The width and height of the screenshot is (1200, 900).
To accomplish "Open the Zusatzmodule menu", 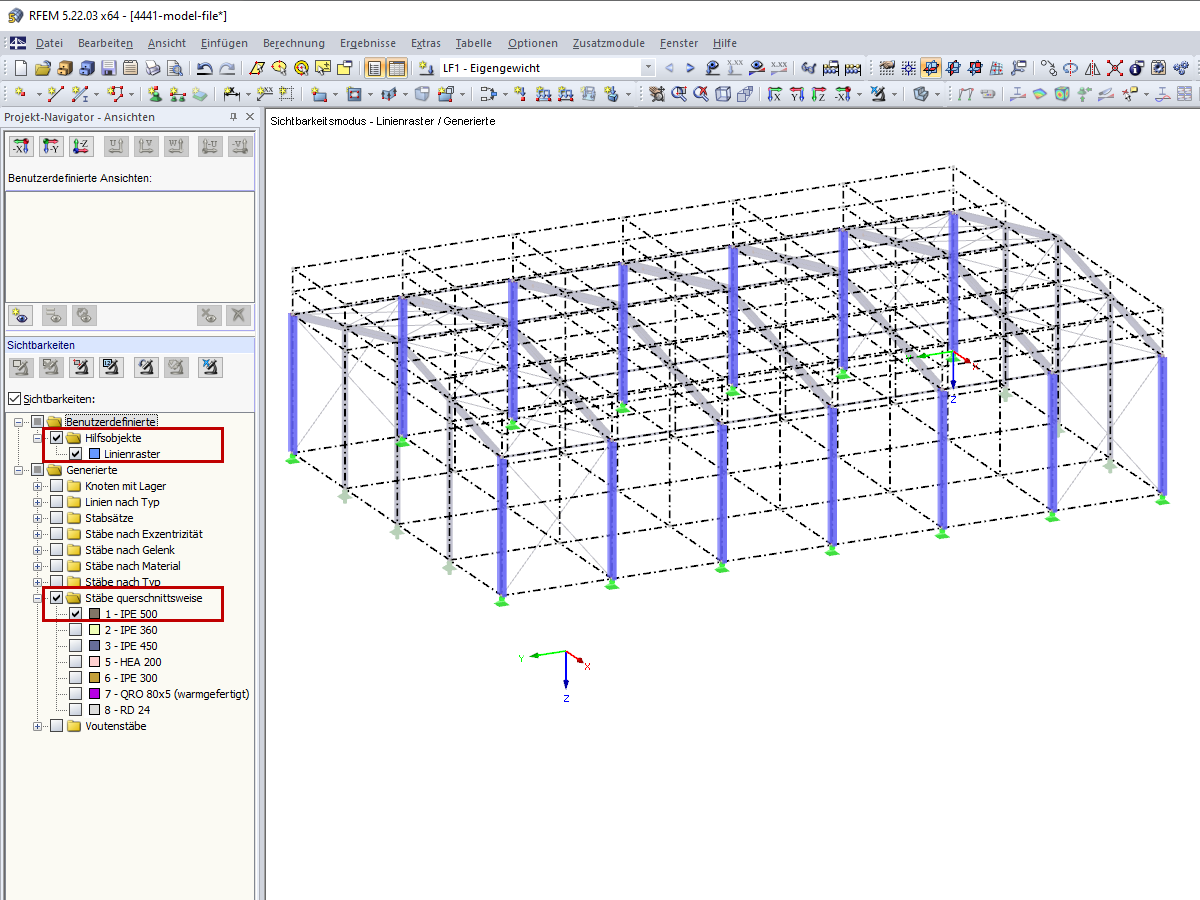I will point(609,43).
